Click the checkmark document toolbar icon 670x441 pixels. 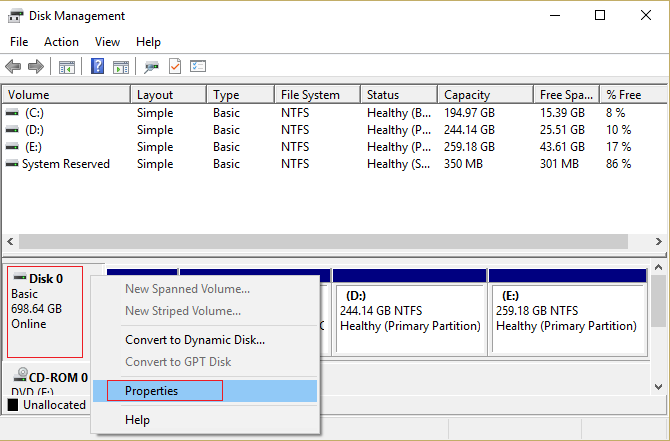coord(175,66)
